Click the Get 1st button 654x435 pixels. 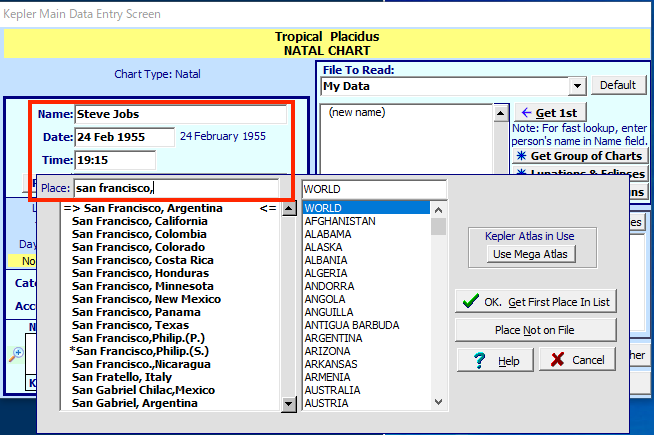tap(550, 113)
